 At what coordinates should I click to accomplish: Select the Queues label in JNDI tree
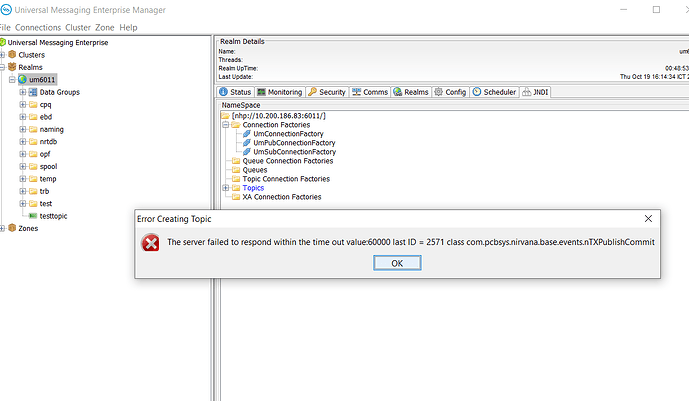click(255, 170)
